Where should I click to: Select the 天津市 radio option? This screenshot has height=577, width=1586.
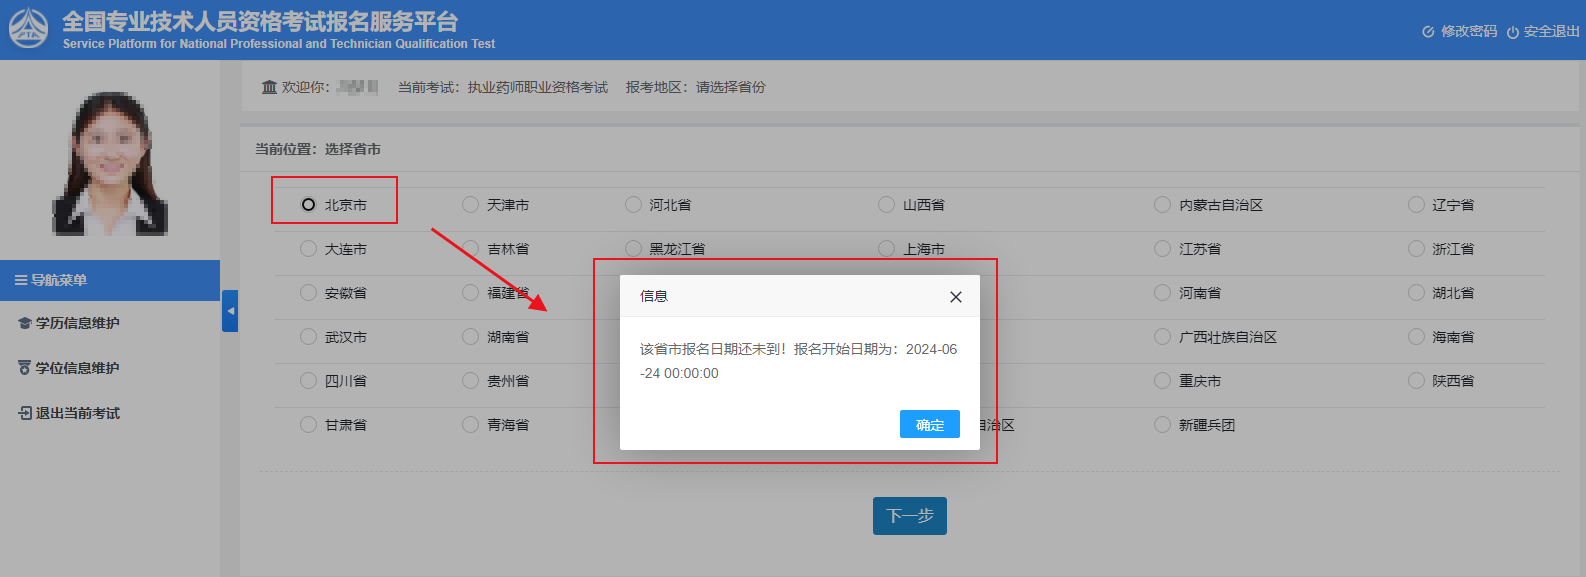click(470, 205)
